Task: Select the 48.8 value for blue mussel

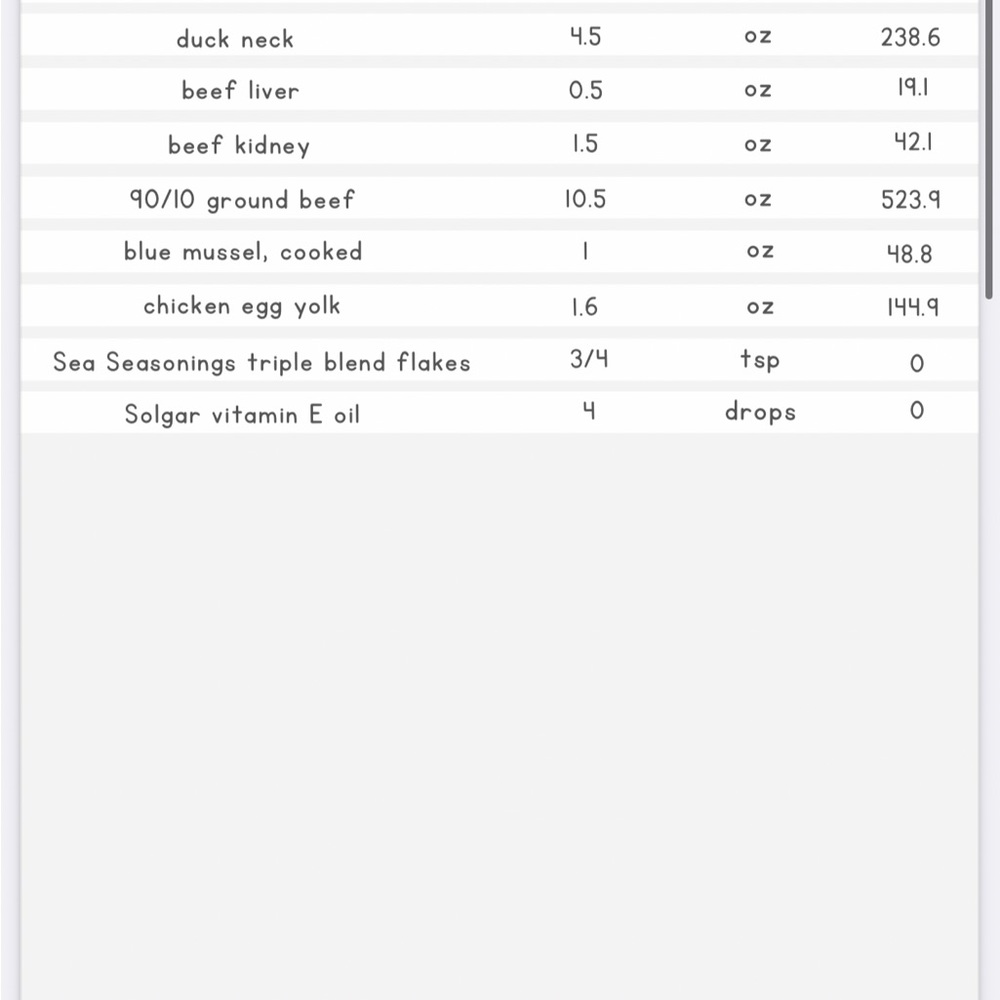Action: coord(910,254)
